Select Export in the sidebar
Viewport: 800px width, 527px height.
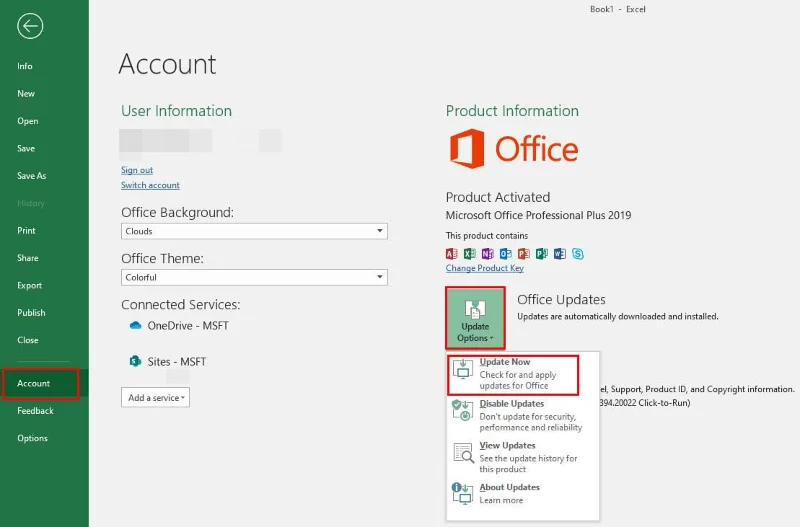click(x=30, y=285)
